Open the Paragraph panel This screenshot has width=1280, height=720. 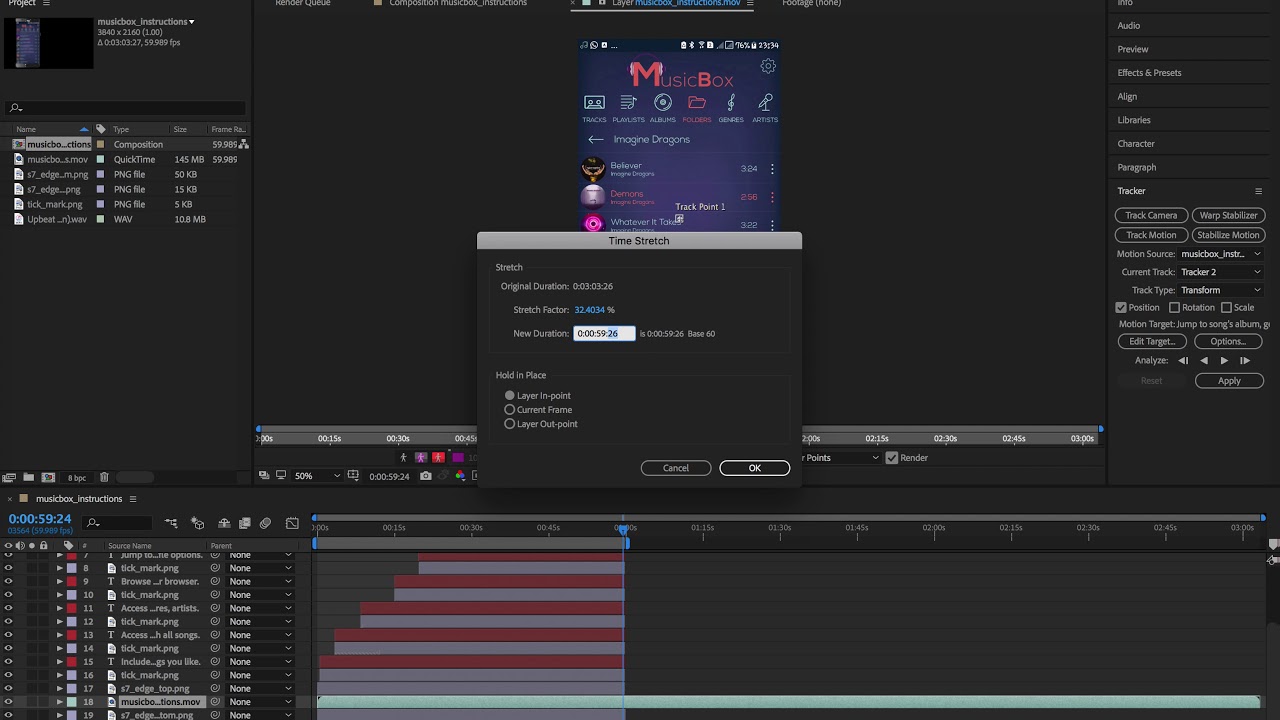coord(1137,167)
